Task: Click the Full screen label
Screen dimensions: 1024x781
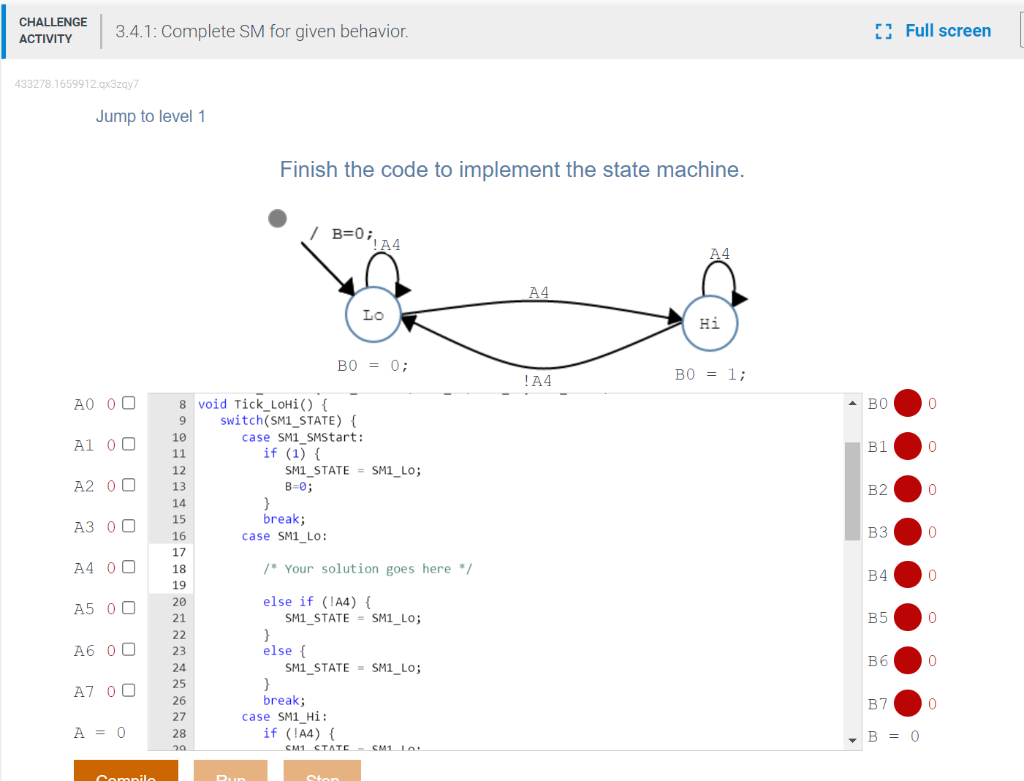Action: click(948, 31)
